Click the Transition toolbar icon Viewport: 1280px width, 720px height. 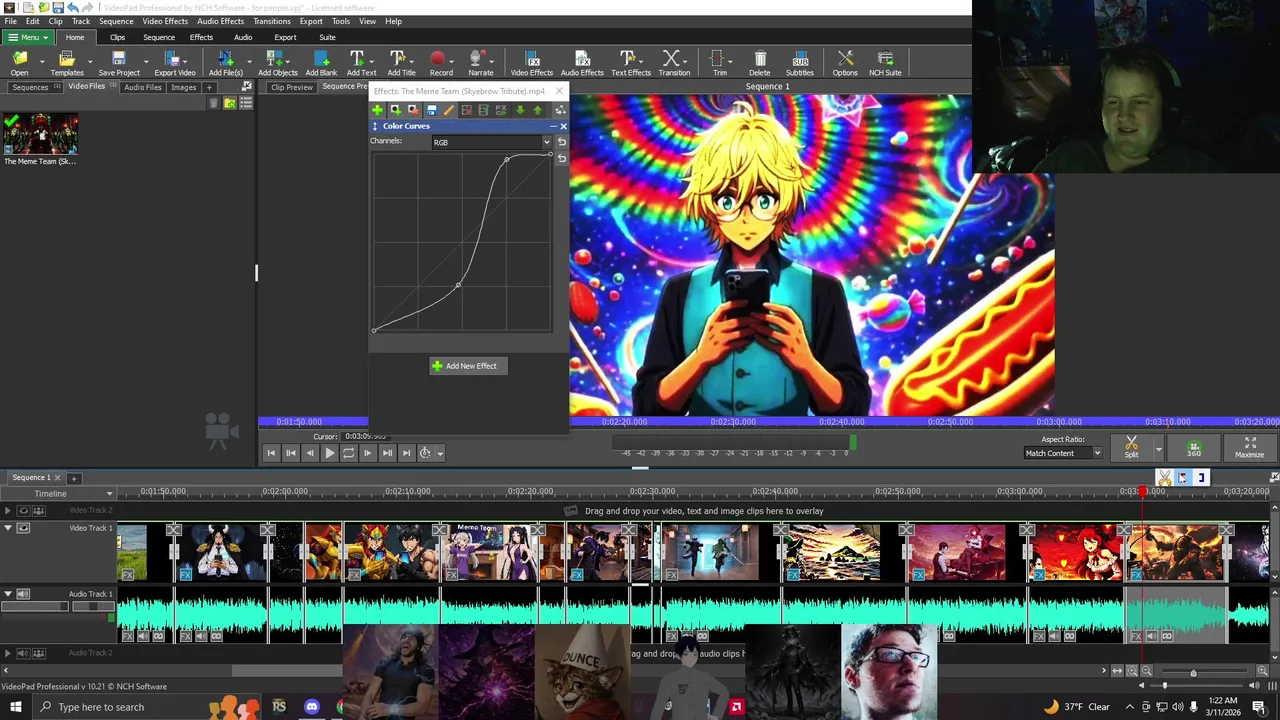pyautogui.click(x=673, y=63)
